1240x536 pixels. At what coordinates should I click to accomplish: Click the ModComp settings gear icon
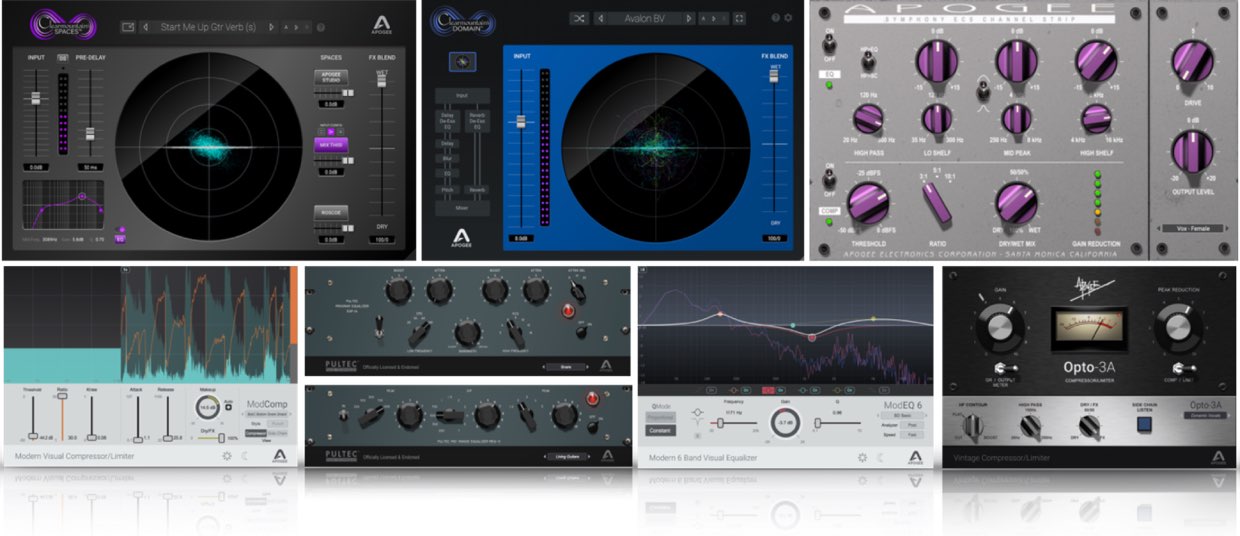click(x=228, y=456)
